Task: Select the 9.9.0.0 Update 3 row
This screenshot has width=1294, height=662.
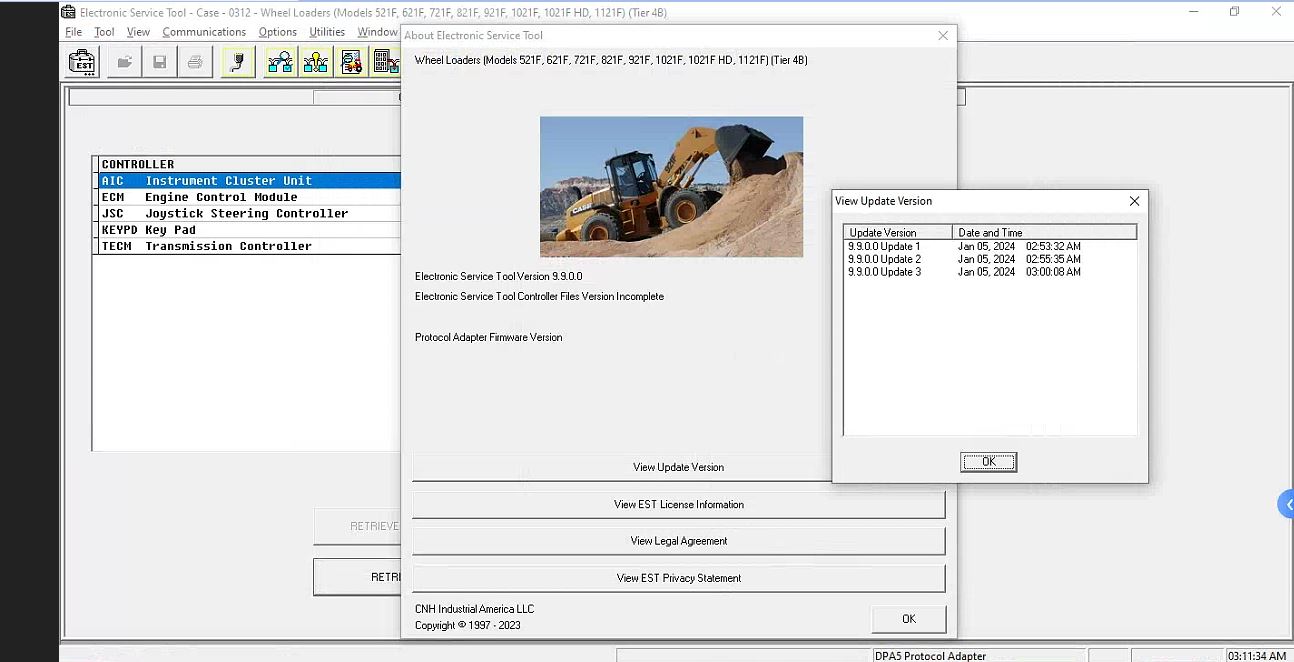Action: tap(990, 272)
